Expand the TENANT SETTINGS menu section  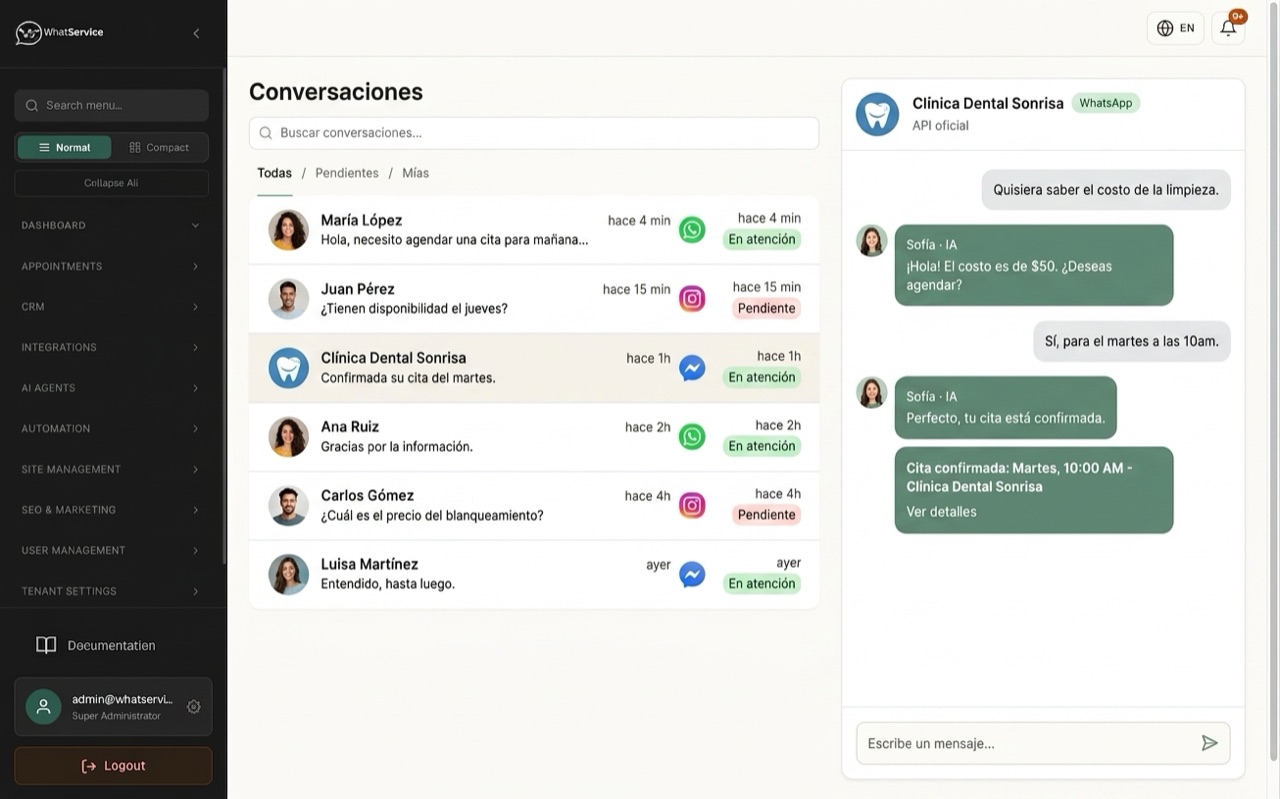click(111, 591)
